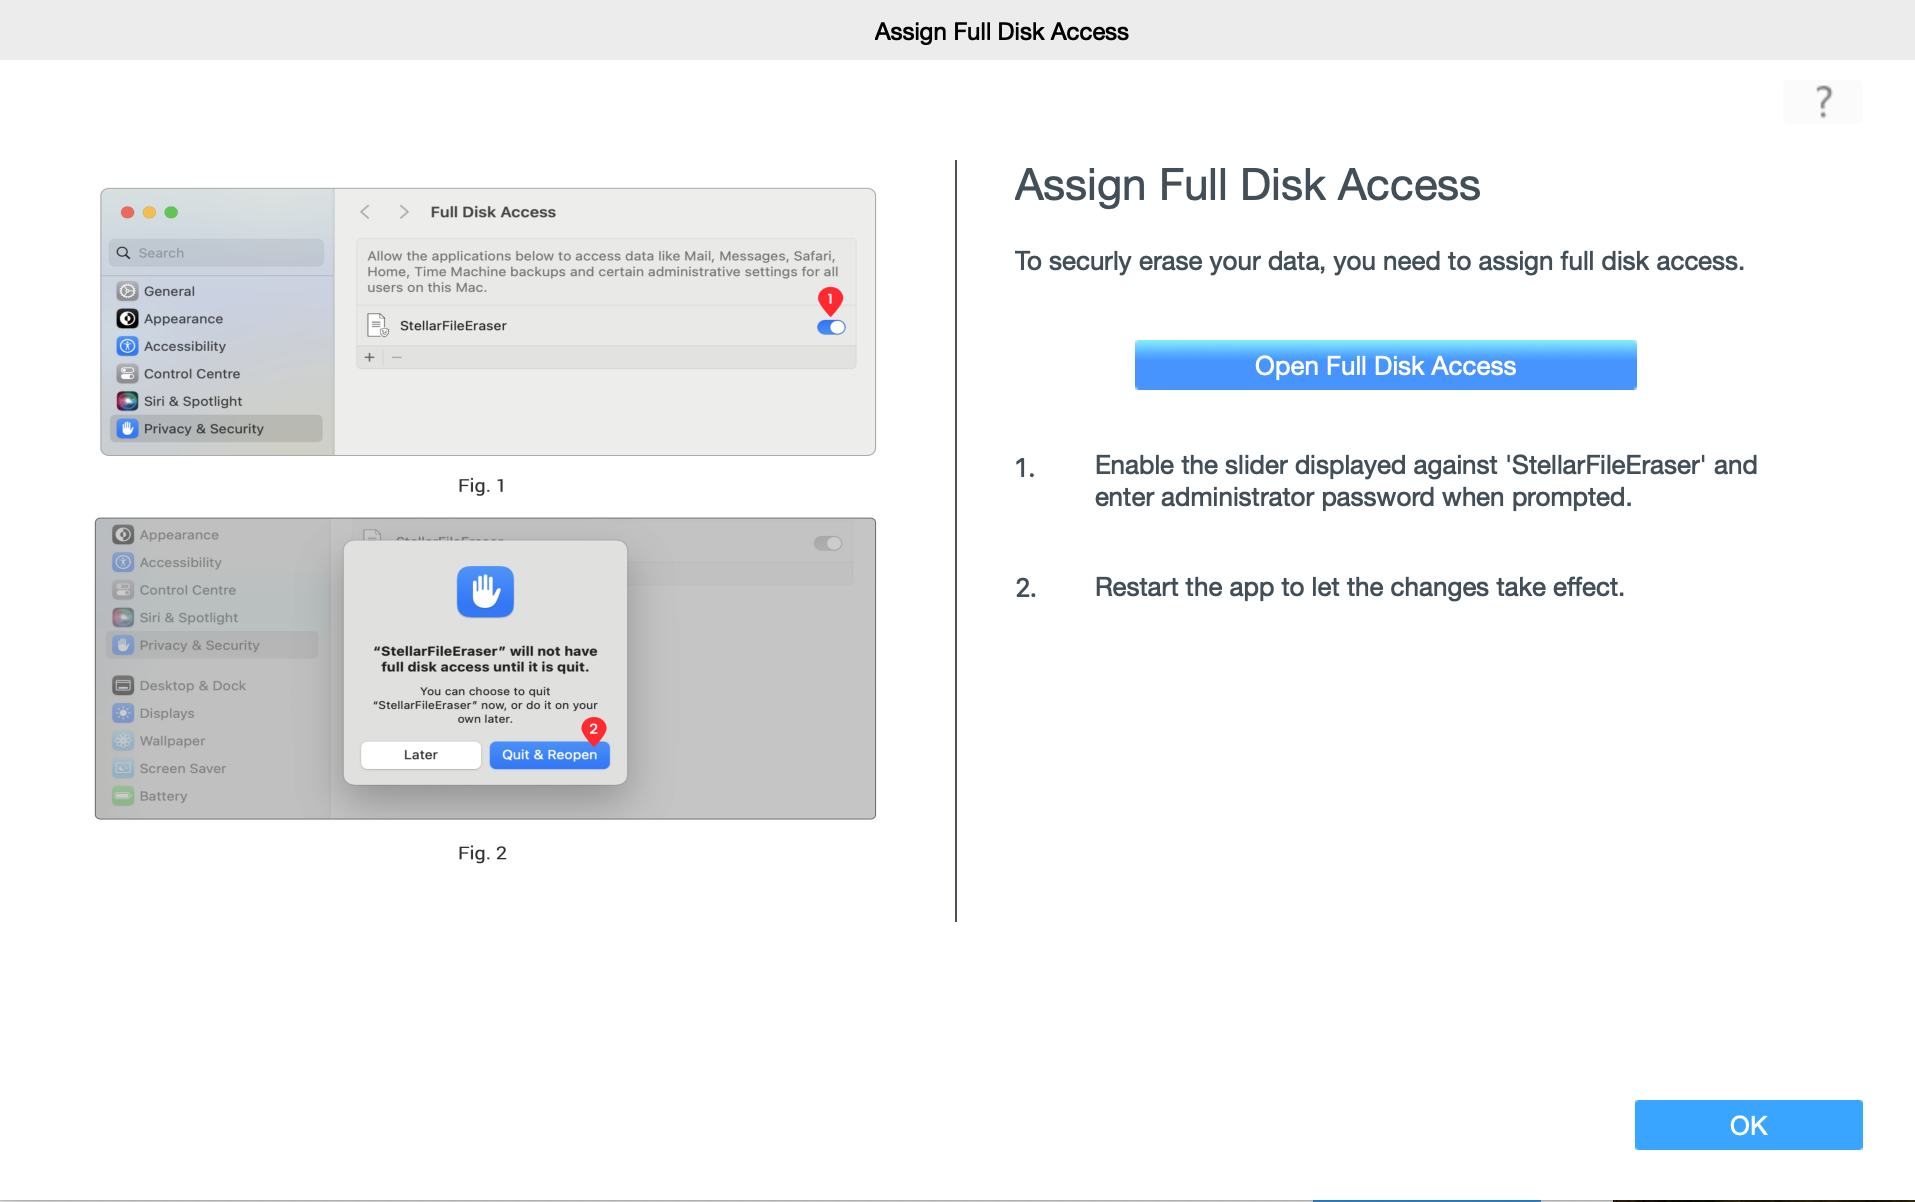The width and height of the screenshot is (1915, 1202).
Task: Click the minus button below StellarFileEraser
Action: (x=397, y=357)
